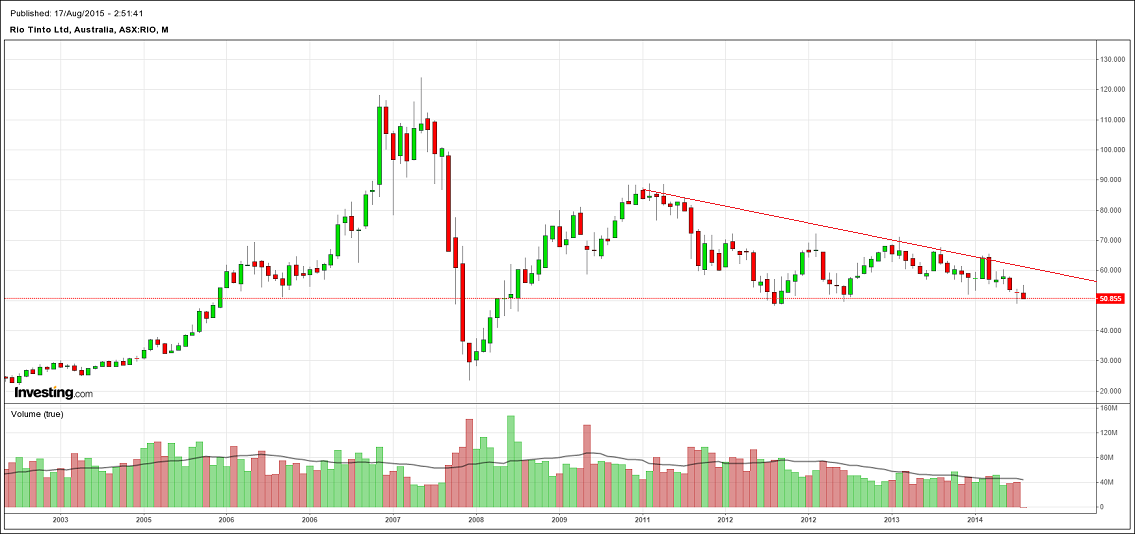Image resolution: width=1135 pixels, height=534 pixels.
Task: Select the 2007 time axis label
Action: pyautogui.click(x=393, y=520)
